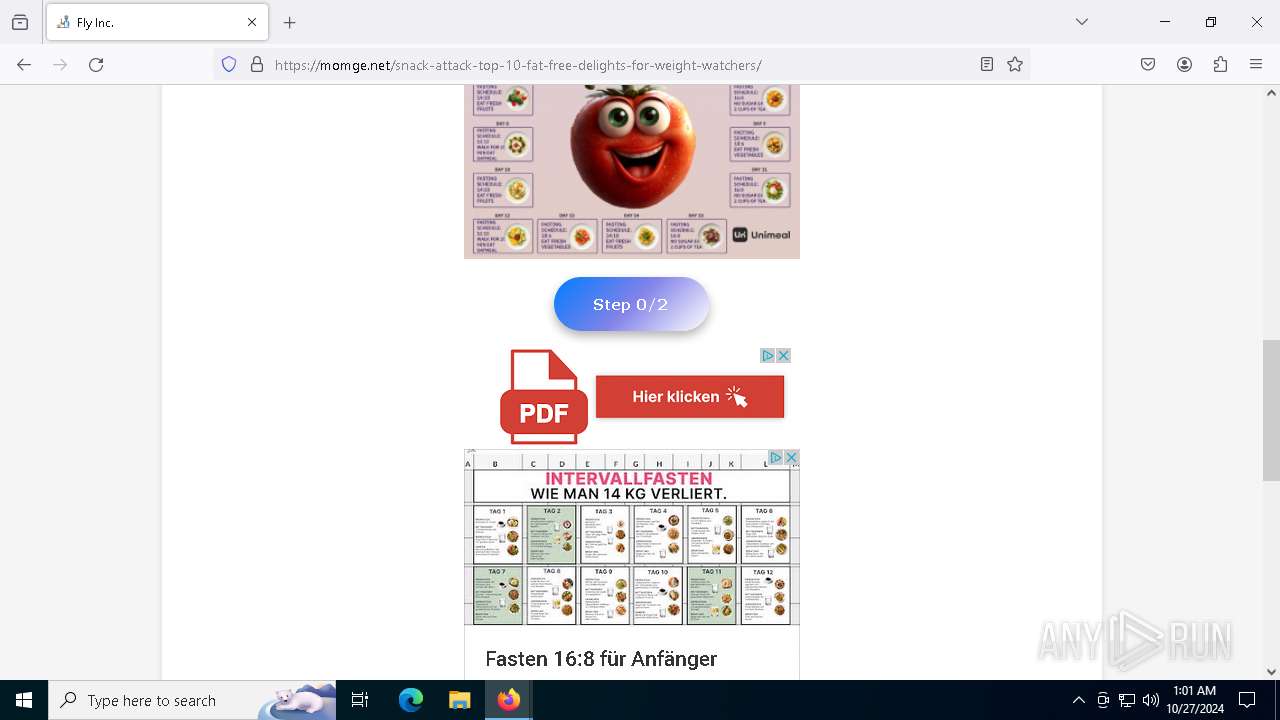This screenshot has width=1280, height=720.
Task: Click the red PDF file icon ad
Action: tap(542, 396)
